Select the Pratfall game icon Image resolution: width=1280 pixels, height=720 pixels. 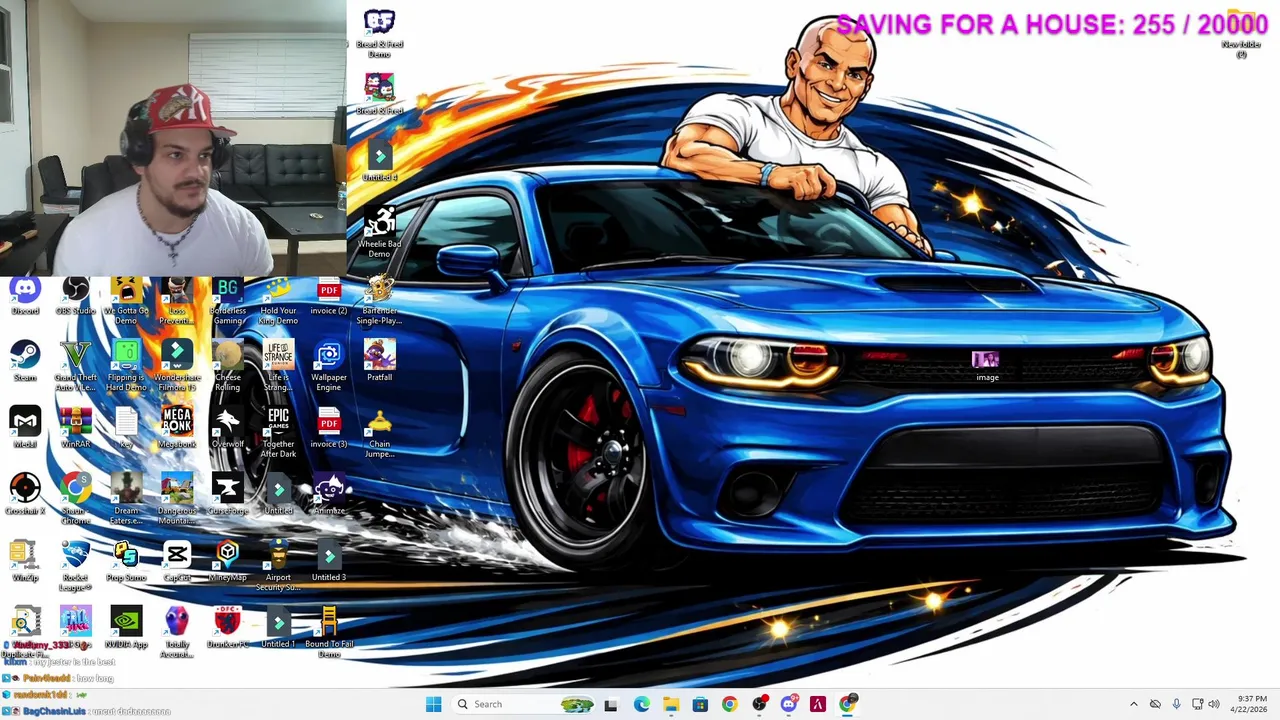(379, 363)
